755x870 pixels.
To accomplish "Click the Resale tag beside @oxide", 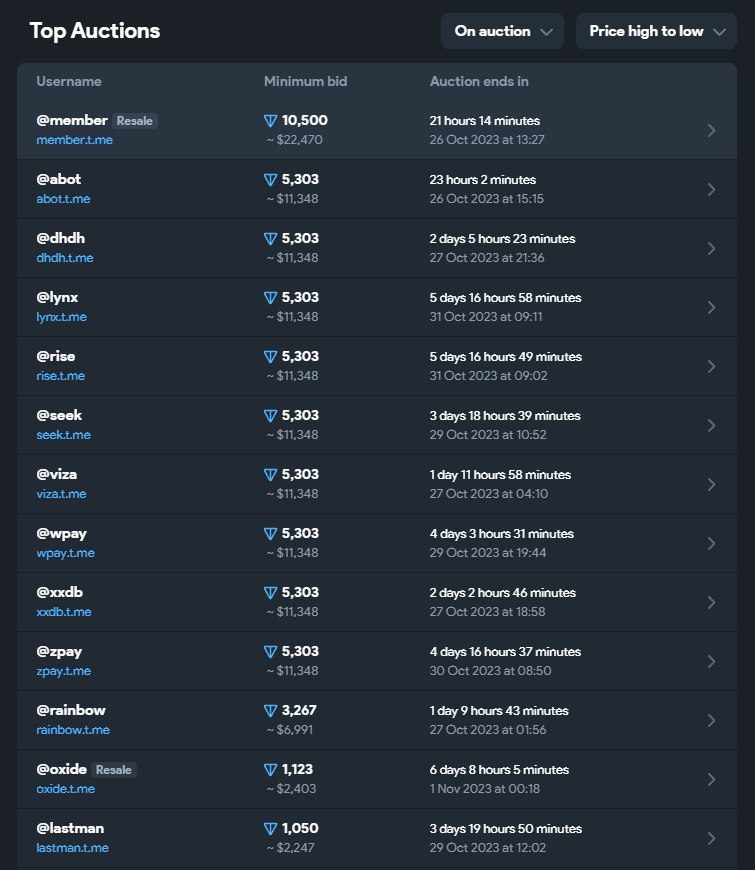I will click(x=114, y=770).
